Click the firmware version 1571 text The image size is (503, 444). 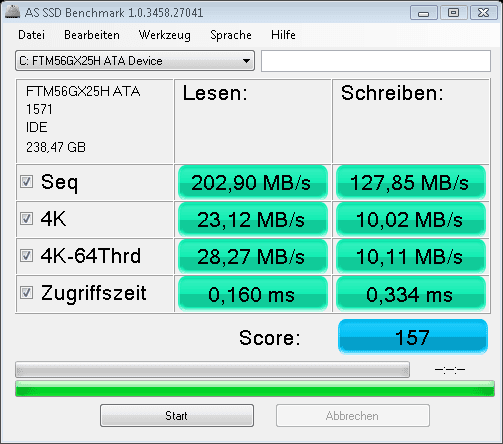click(x=39, y=109)
